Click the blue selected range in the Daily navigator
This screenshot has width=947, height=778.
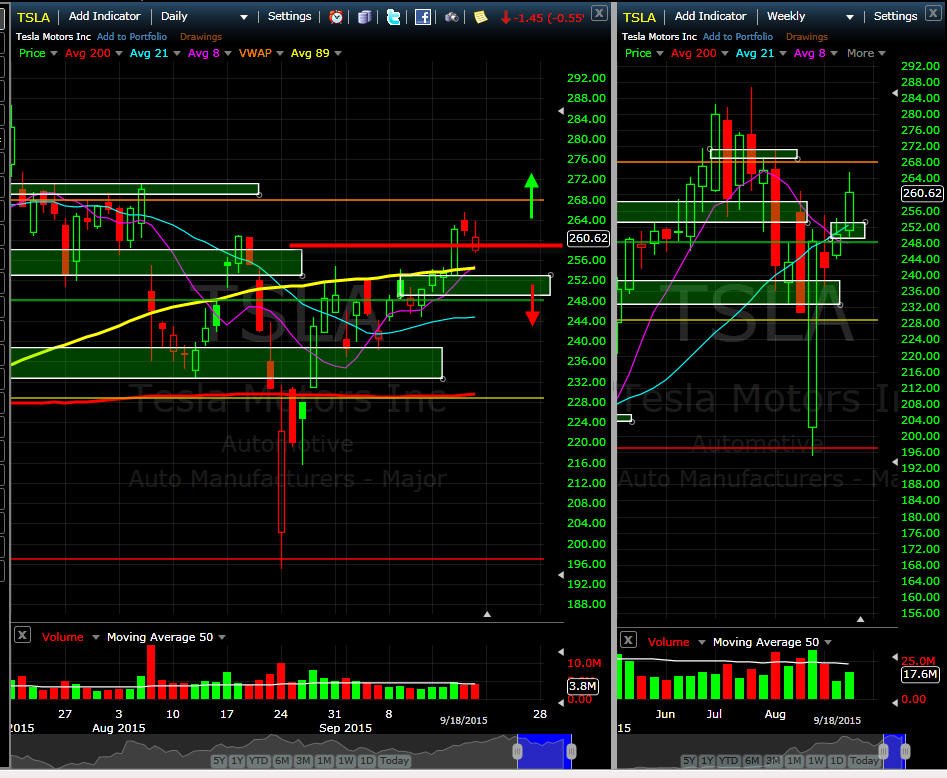(544, 751)
